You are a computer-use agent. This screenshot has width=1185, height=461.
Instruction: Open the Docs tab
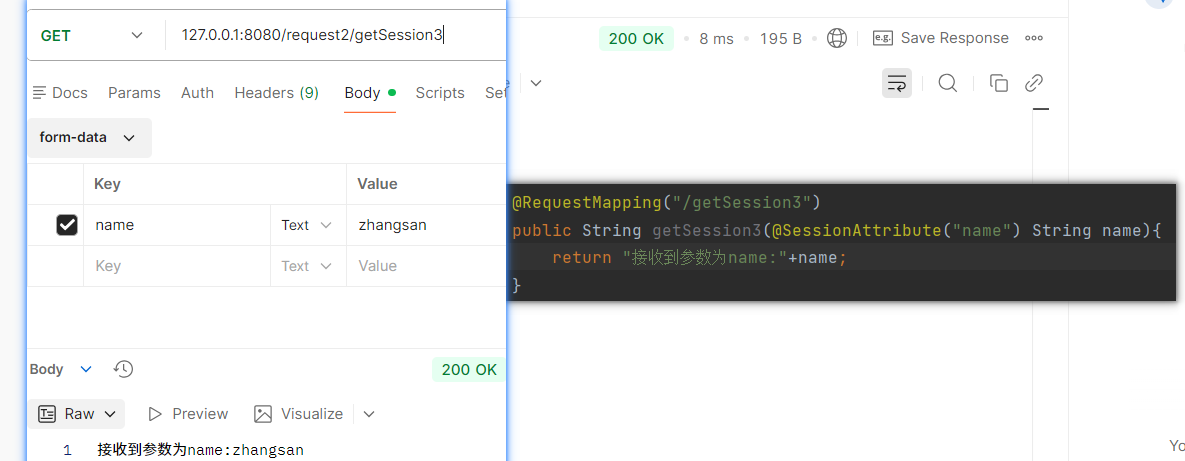click(60, 93)
